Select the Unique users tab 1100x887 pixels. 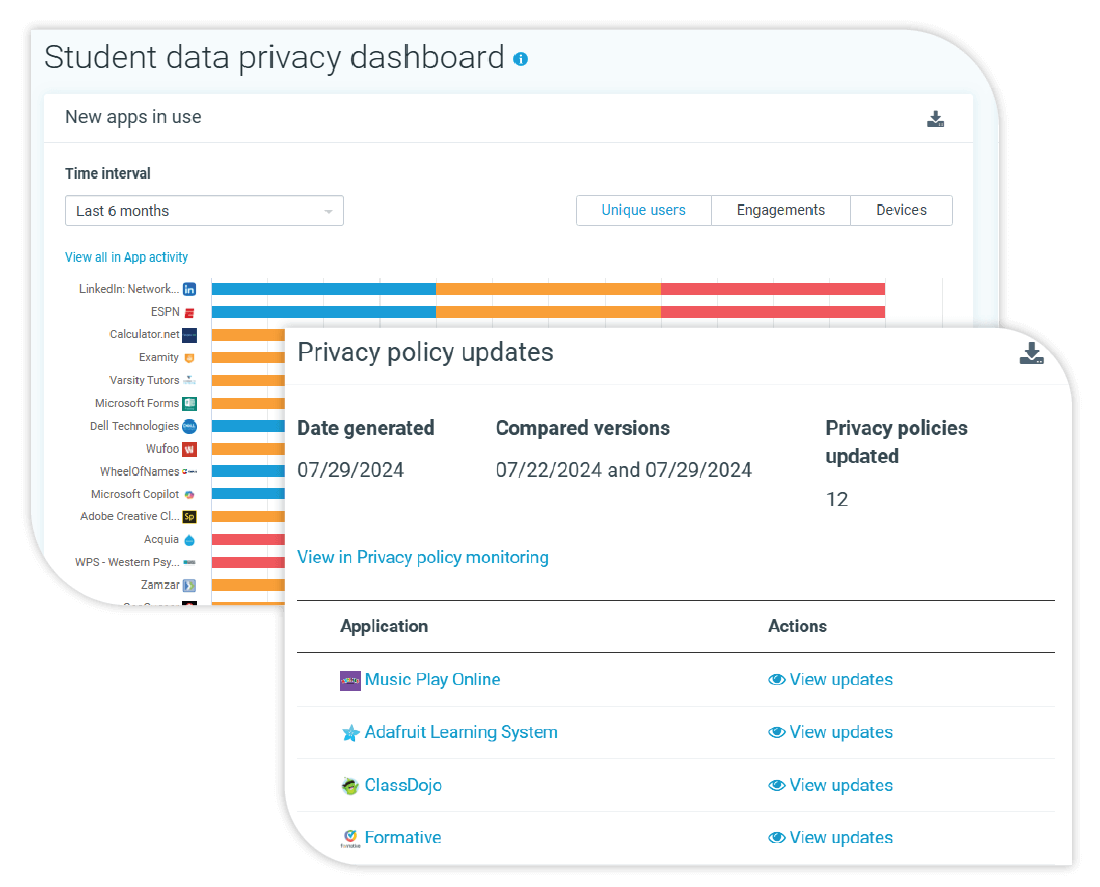pos(643,211)
